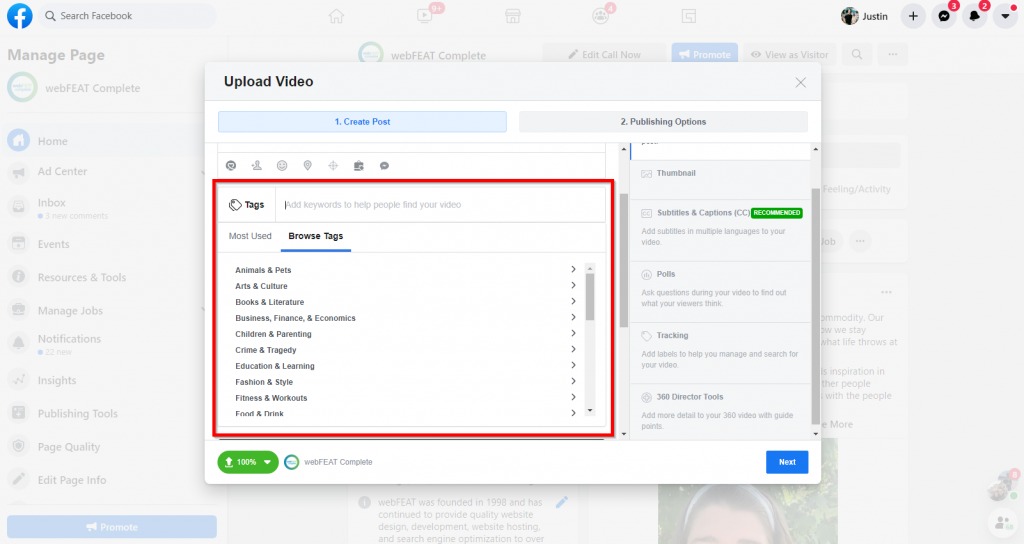Click the tag people icon

click(257, 166)
